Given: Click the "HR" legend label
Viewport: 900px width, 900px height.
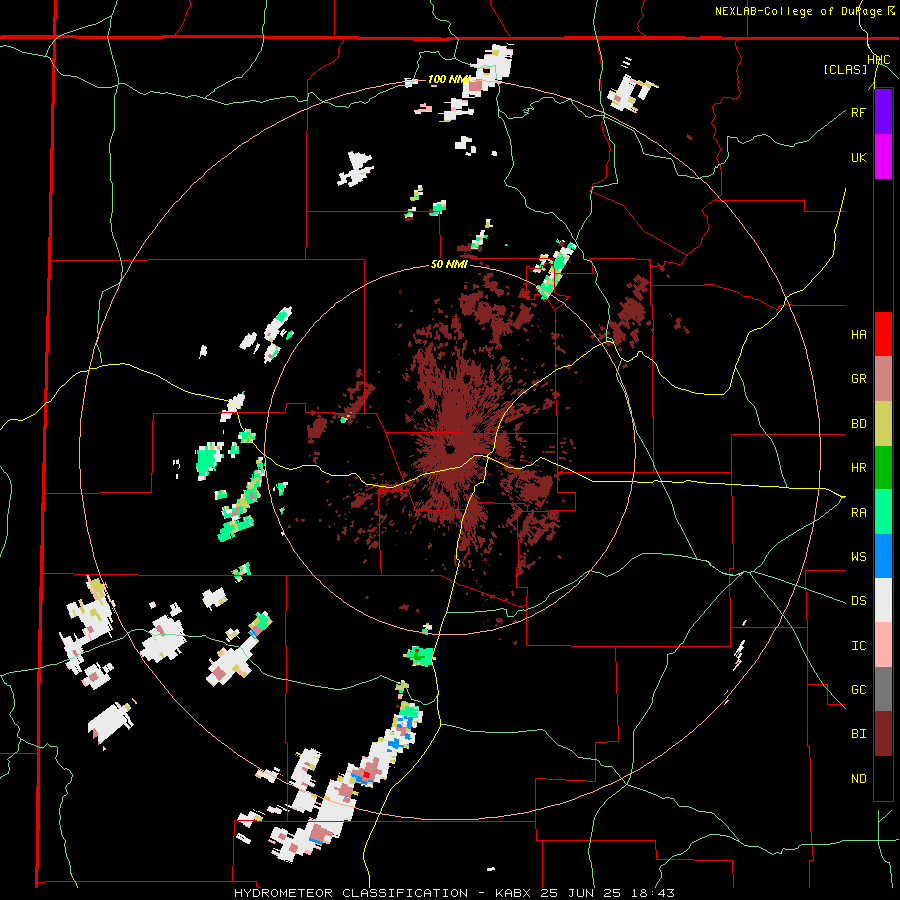Looking at the screenshot, I should pos(858,468).
